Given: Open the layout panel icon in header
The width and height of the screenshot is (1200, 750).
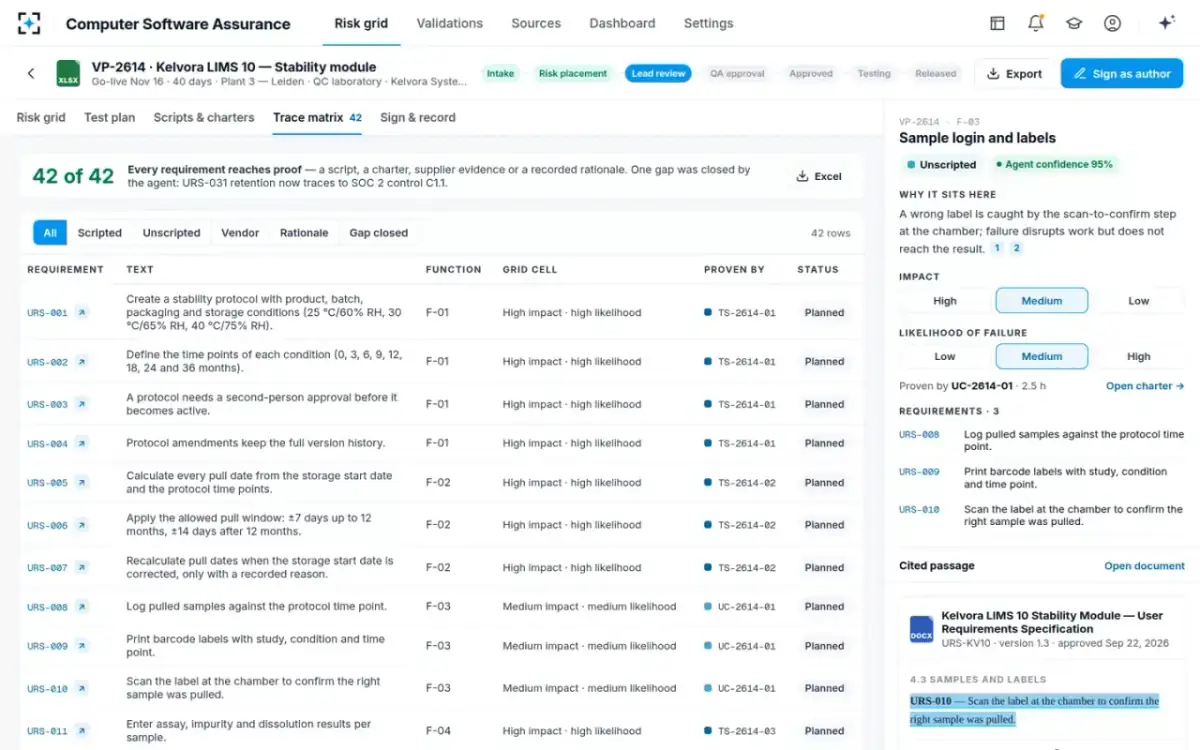Looking at the screenshot, I should pyautogui.click(x=997, y=23).
